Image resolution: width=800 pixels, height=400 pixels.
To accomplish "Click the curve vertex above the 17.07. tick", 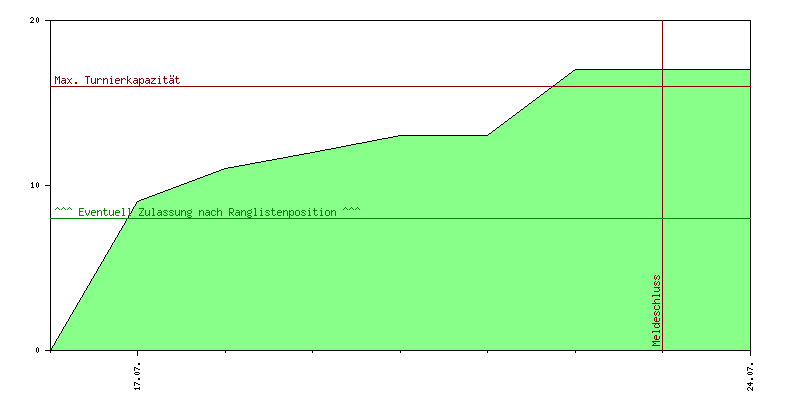I will click(138, 201).
